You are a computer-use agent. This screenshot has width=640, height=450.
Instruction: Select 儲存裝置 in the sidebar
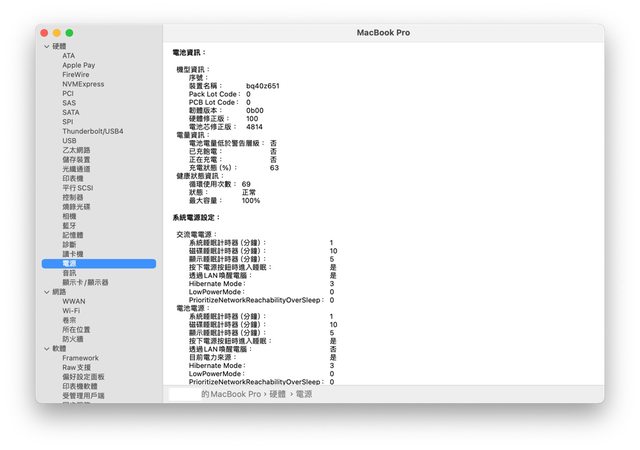click(x=76, y=160)
